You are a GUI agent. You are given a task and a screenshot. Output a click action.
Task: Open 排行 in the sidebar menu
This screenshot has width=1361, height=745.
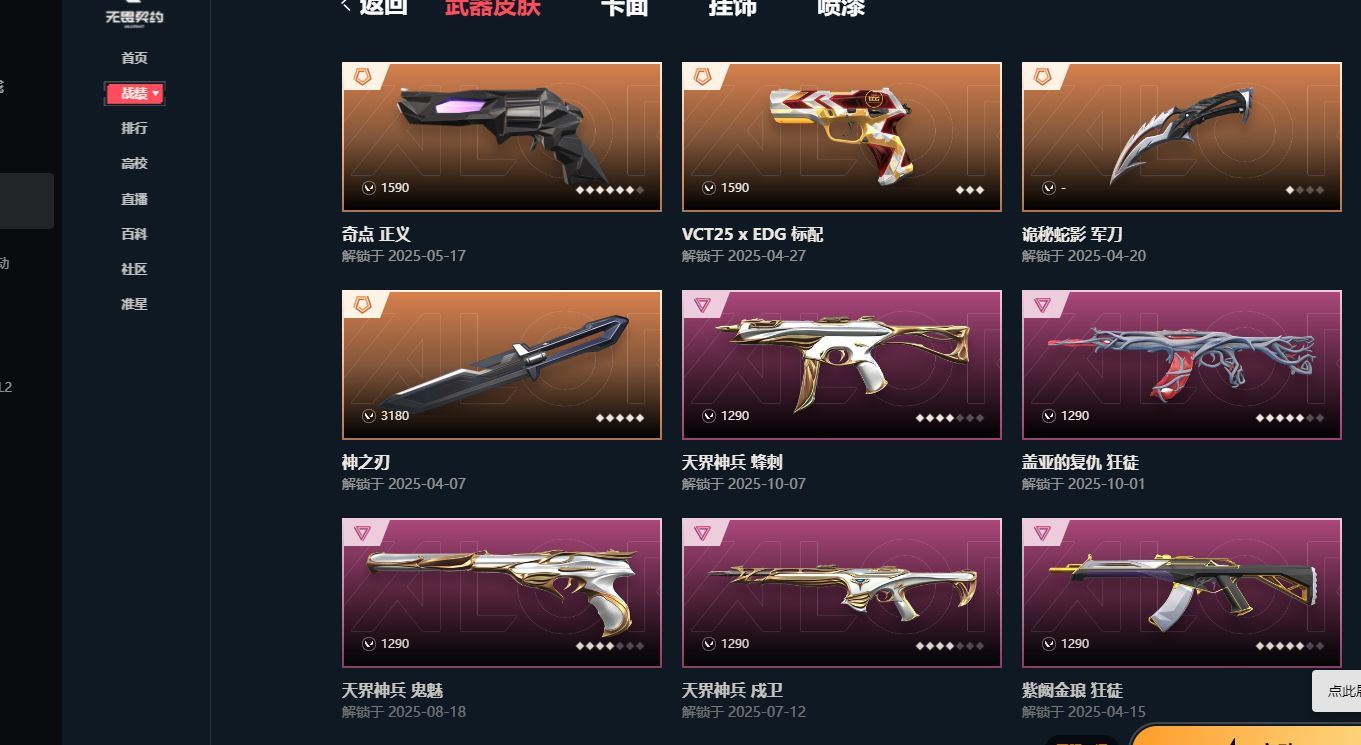(134, 128)
